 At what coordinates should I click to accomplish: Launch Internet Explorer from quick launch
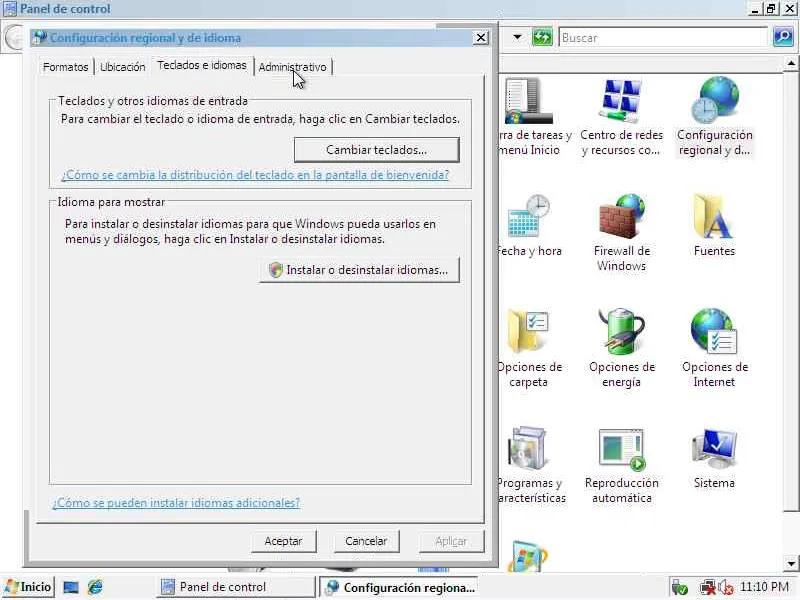coord(95,587)
